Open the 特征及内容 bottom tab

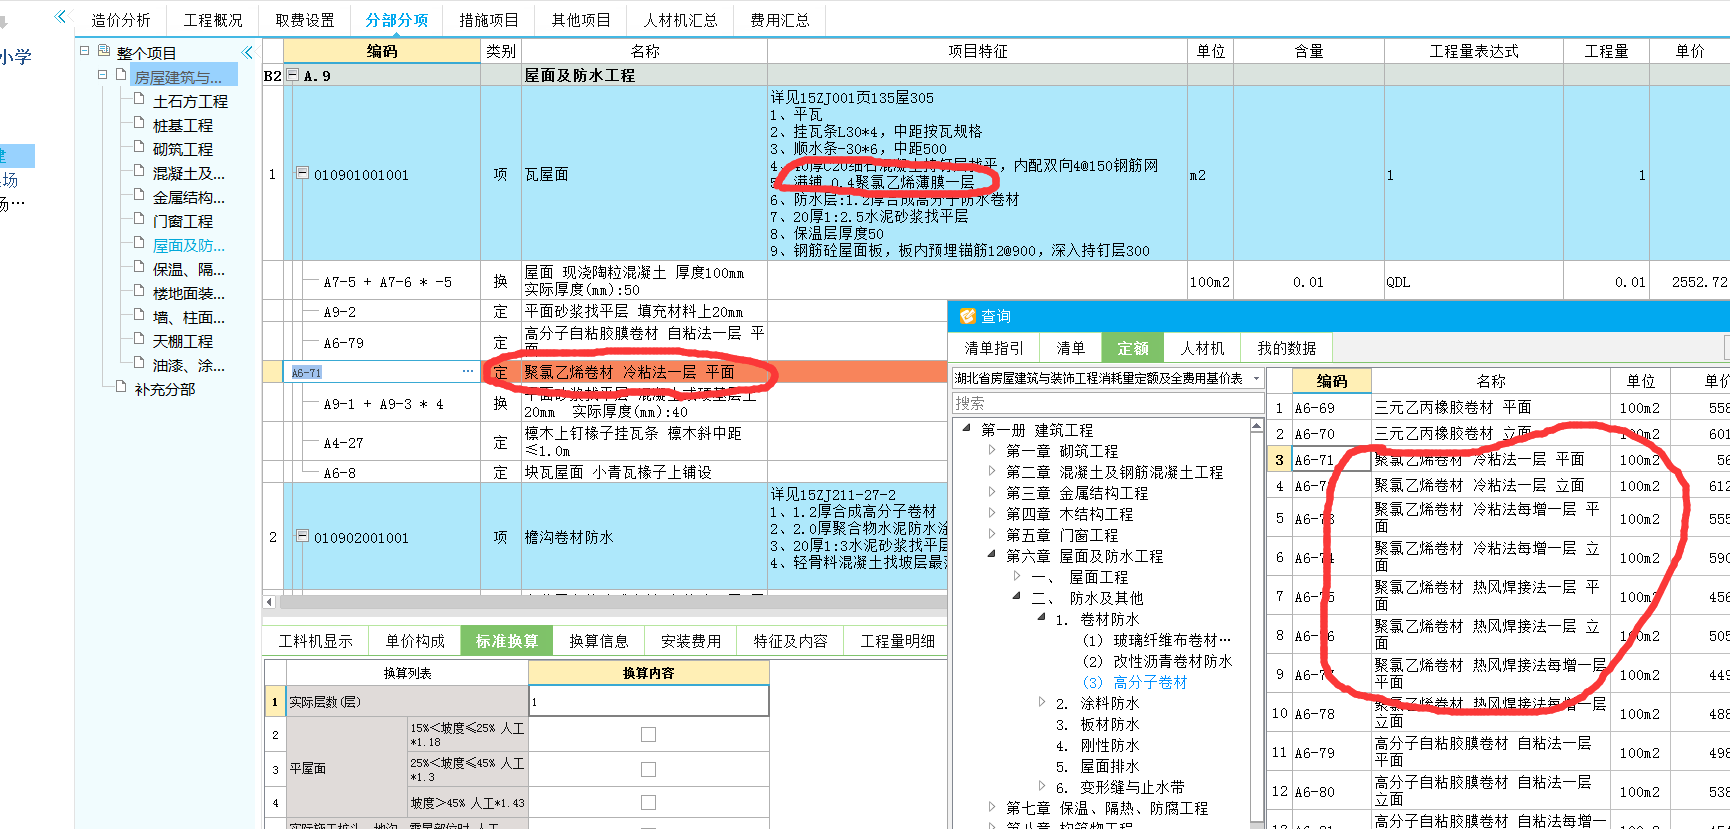coord(791,641)
